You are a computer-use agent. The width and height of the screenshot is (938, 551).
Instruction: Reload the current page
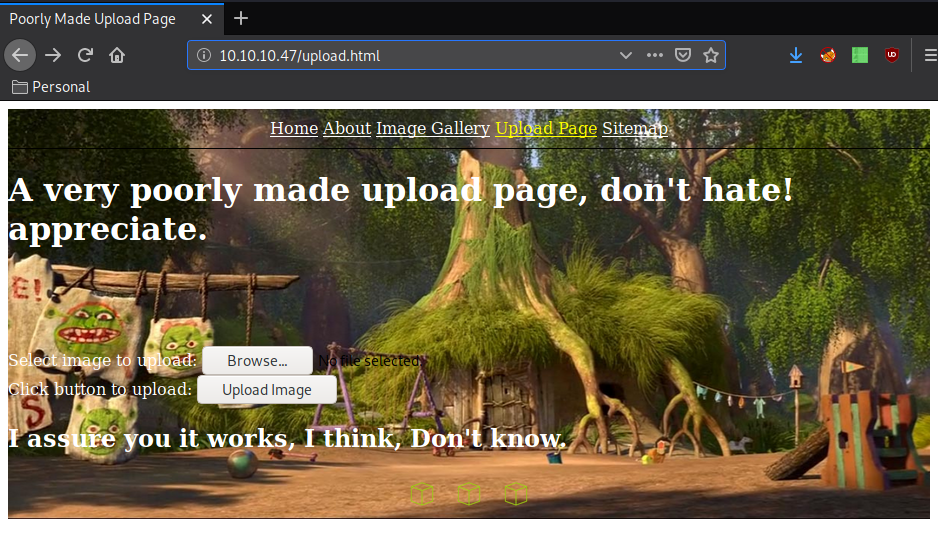tap(85, 56)
